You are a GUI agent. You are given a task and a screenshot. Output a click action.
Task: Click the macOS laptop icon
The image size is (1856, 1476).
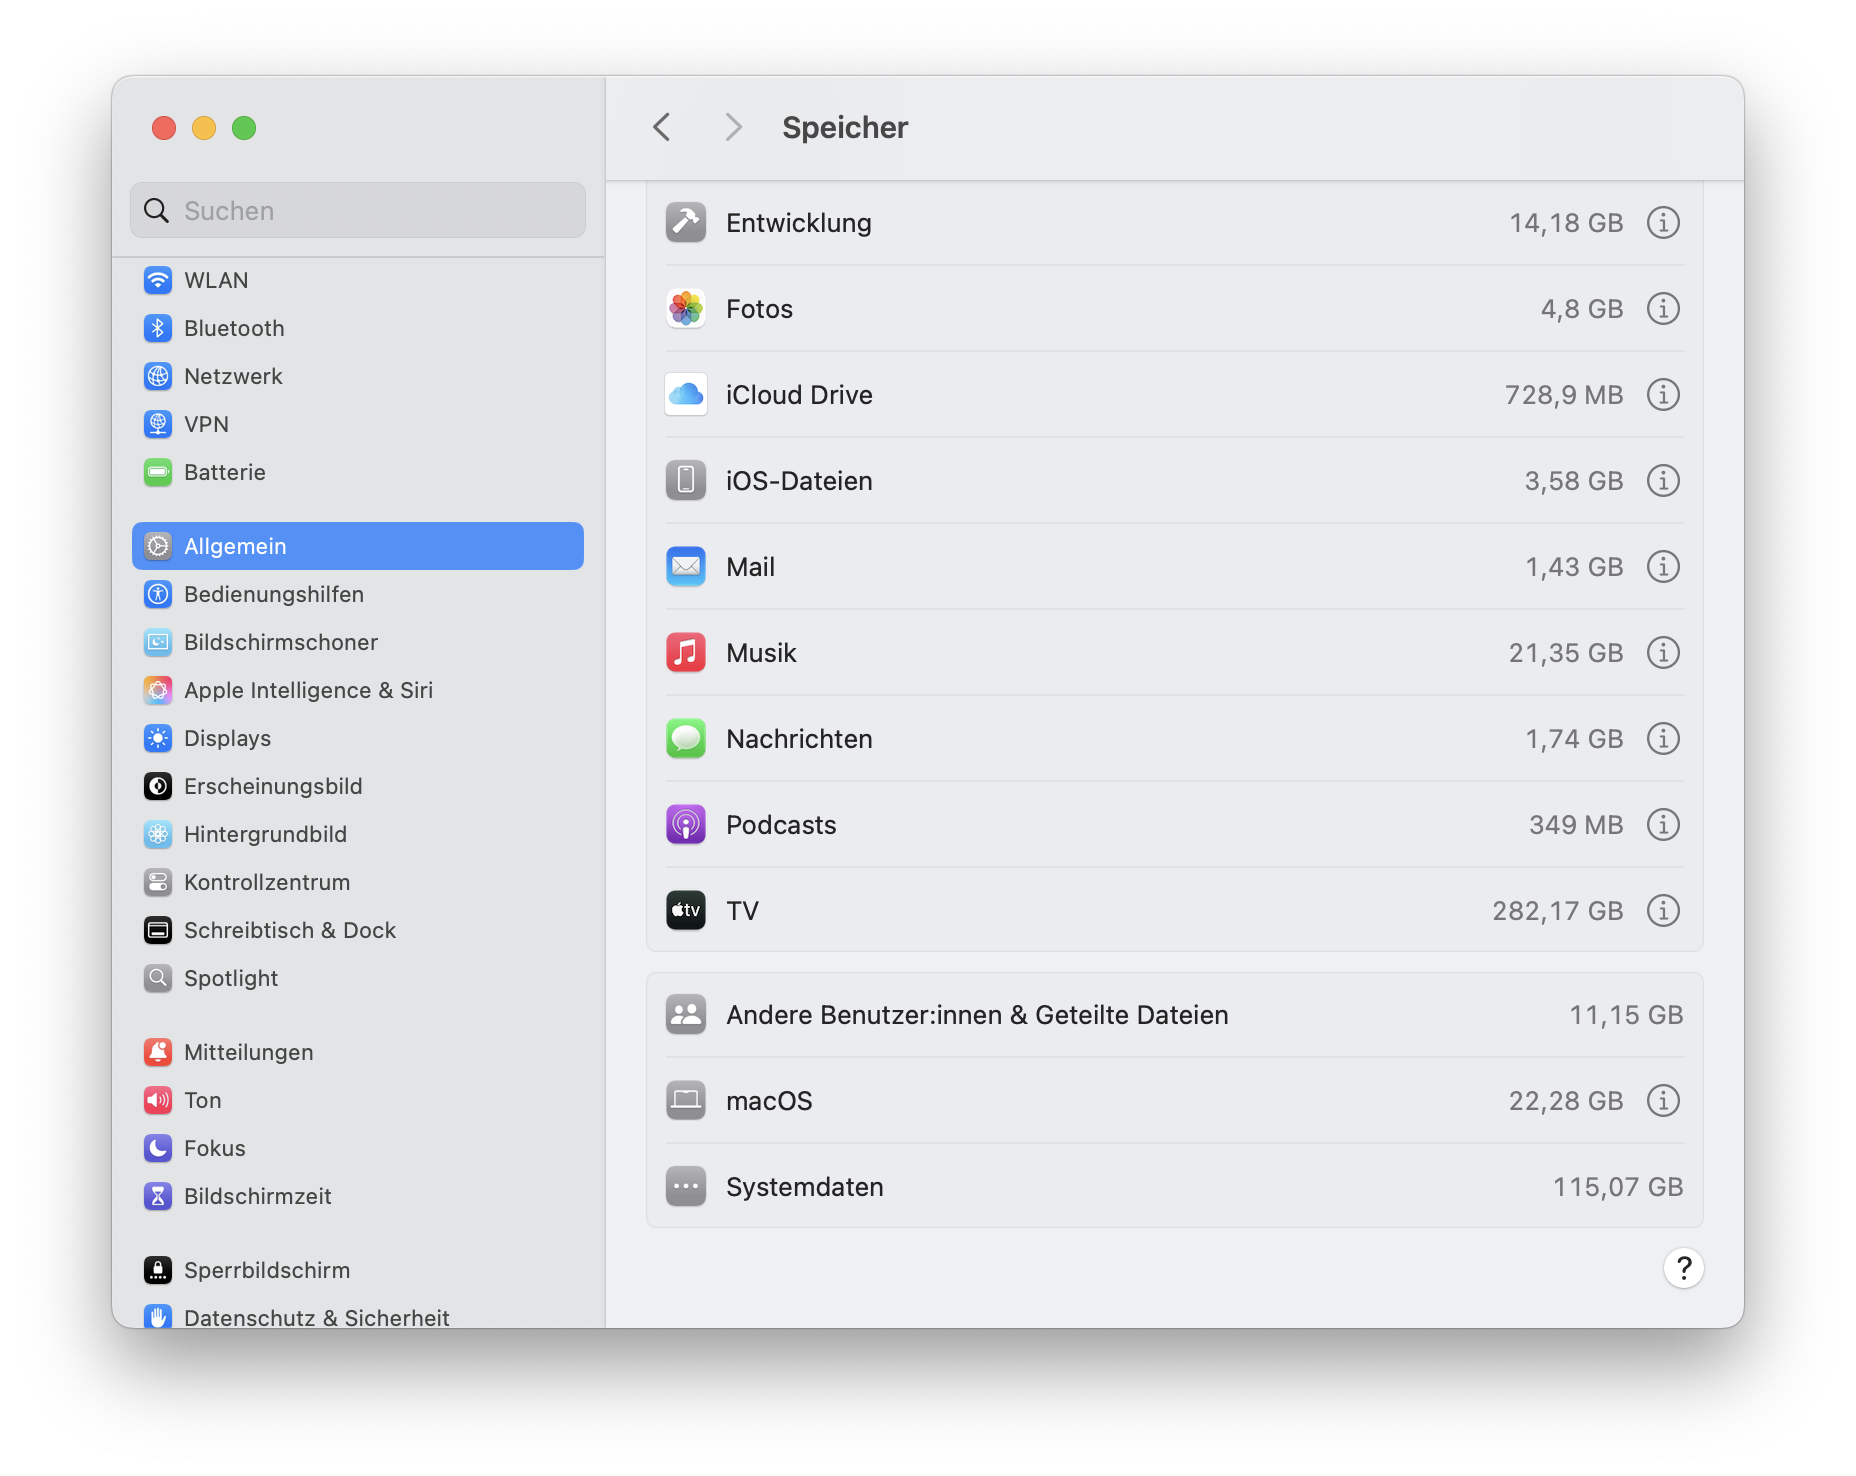686,1100
